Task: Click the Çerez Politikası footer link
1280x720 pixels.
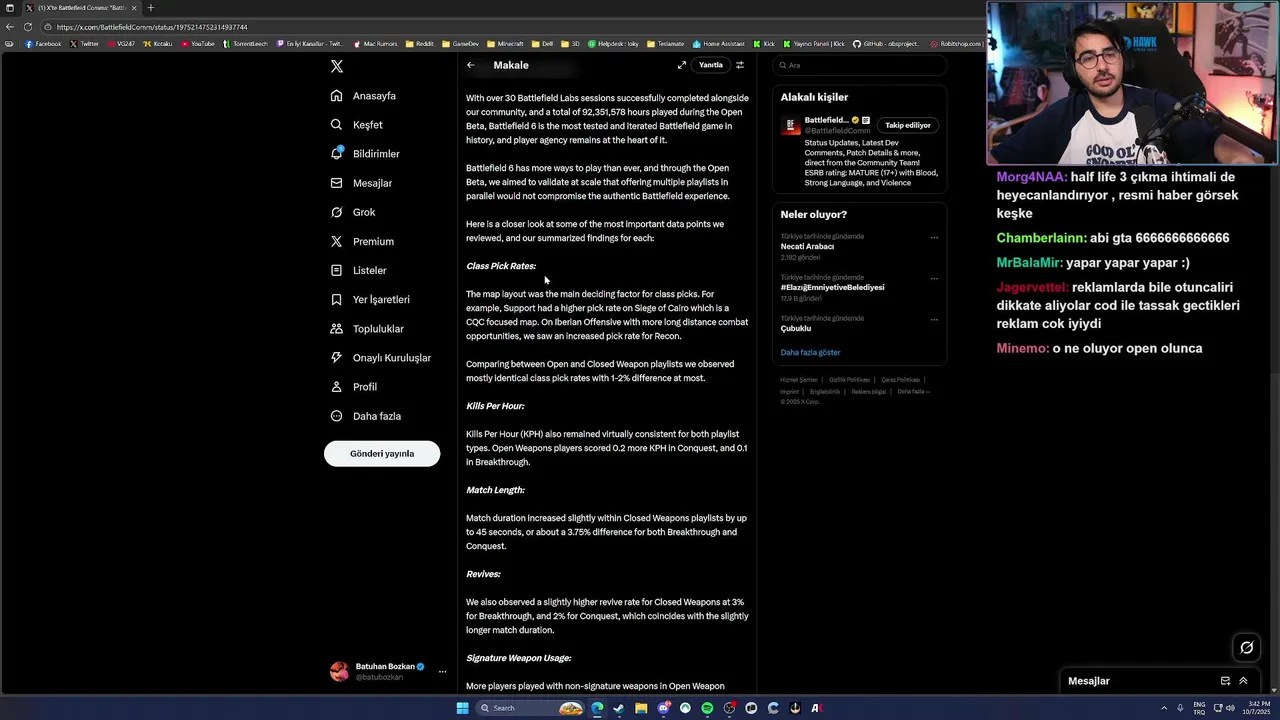Action: [901, 380]
